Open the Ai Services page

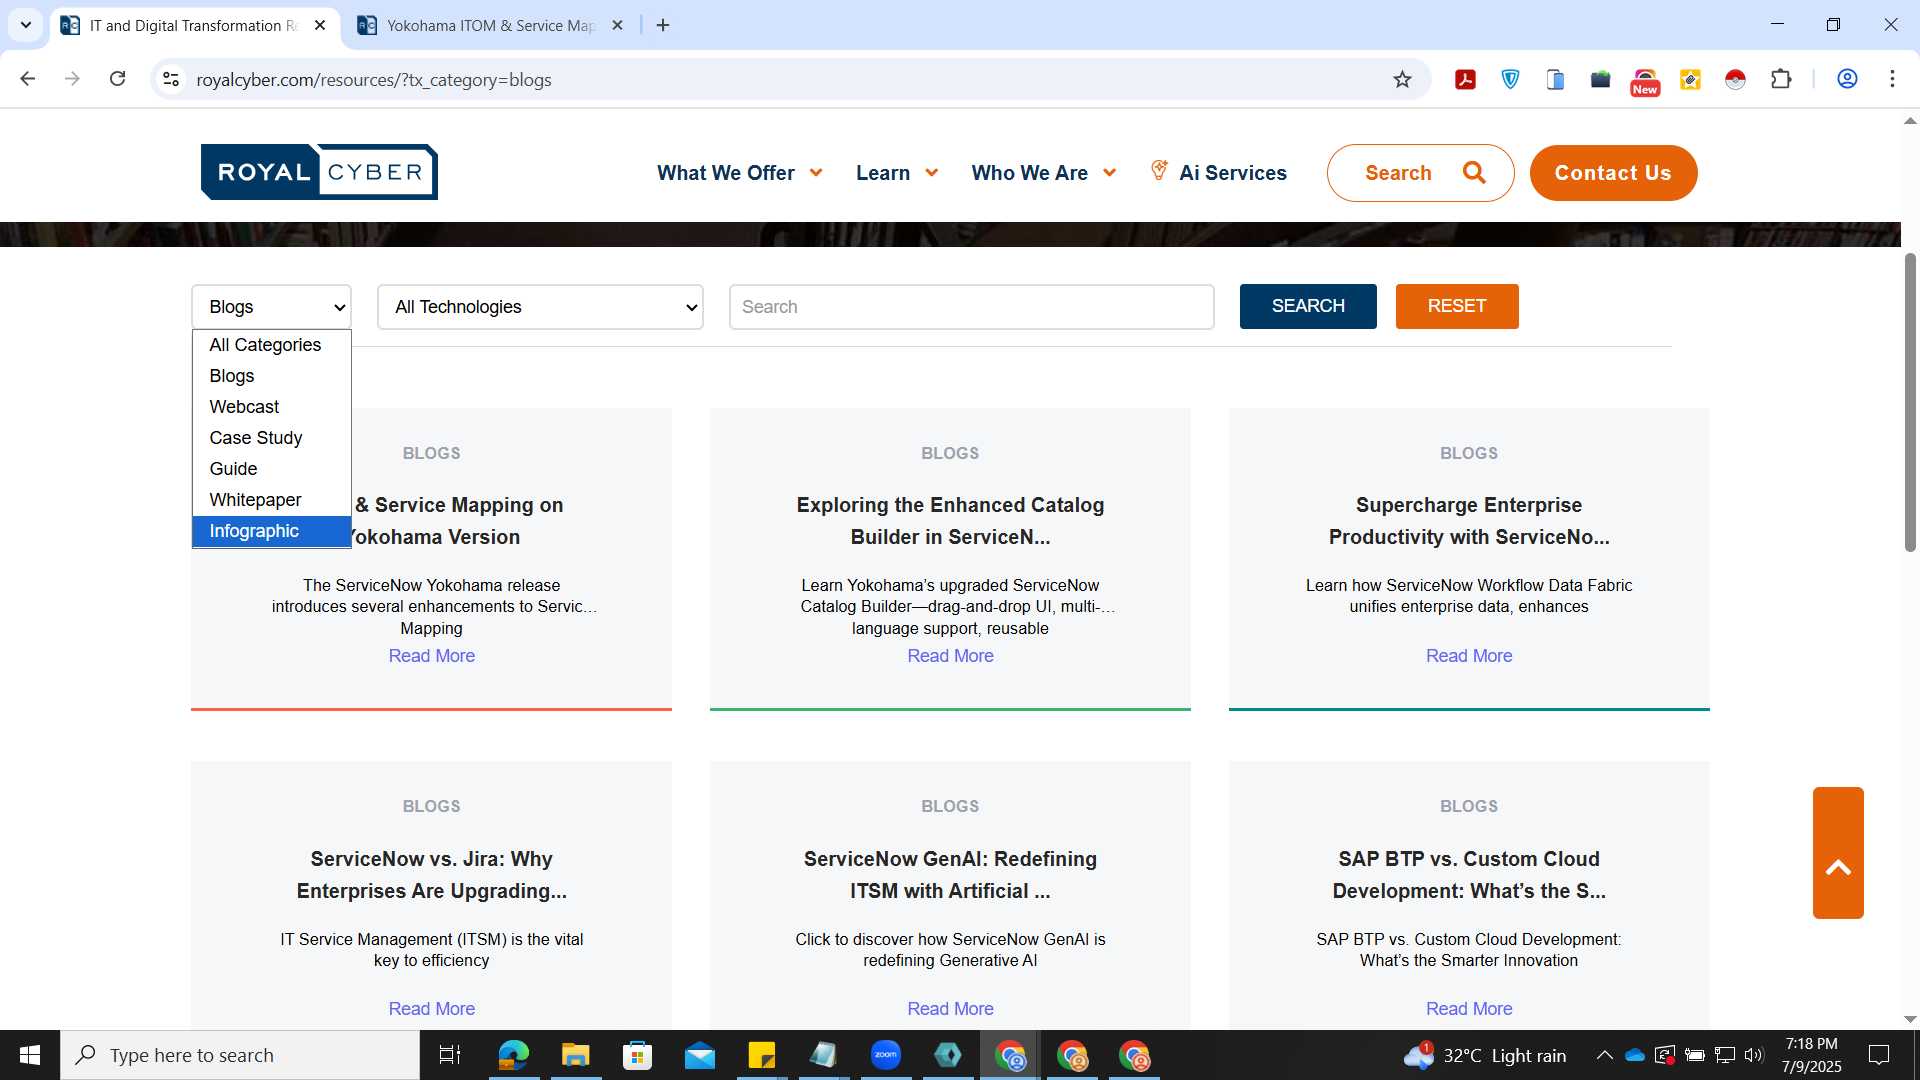tap(1219, 172)
